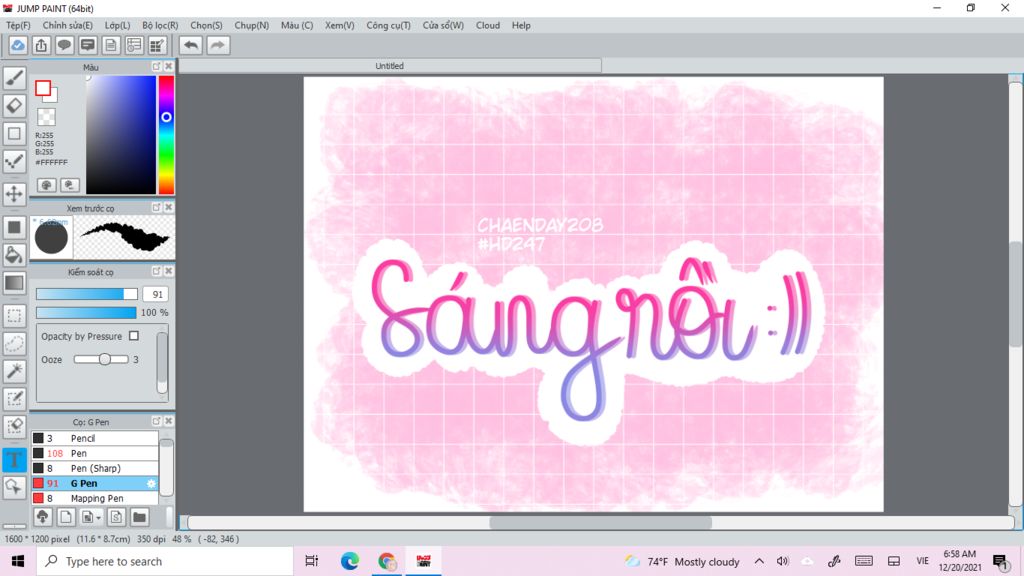Open the brush duplicate dropdown arrow
Image resolution: width=1024 pixels, height=576 pixels.
(98, 518)
